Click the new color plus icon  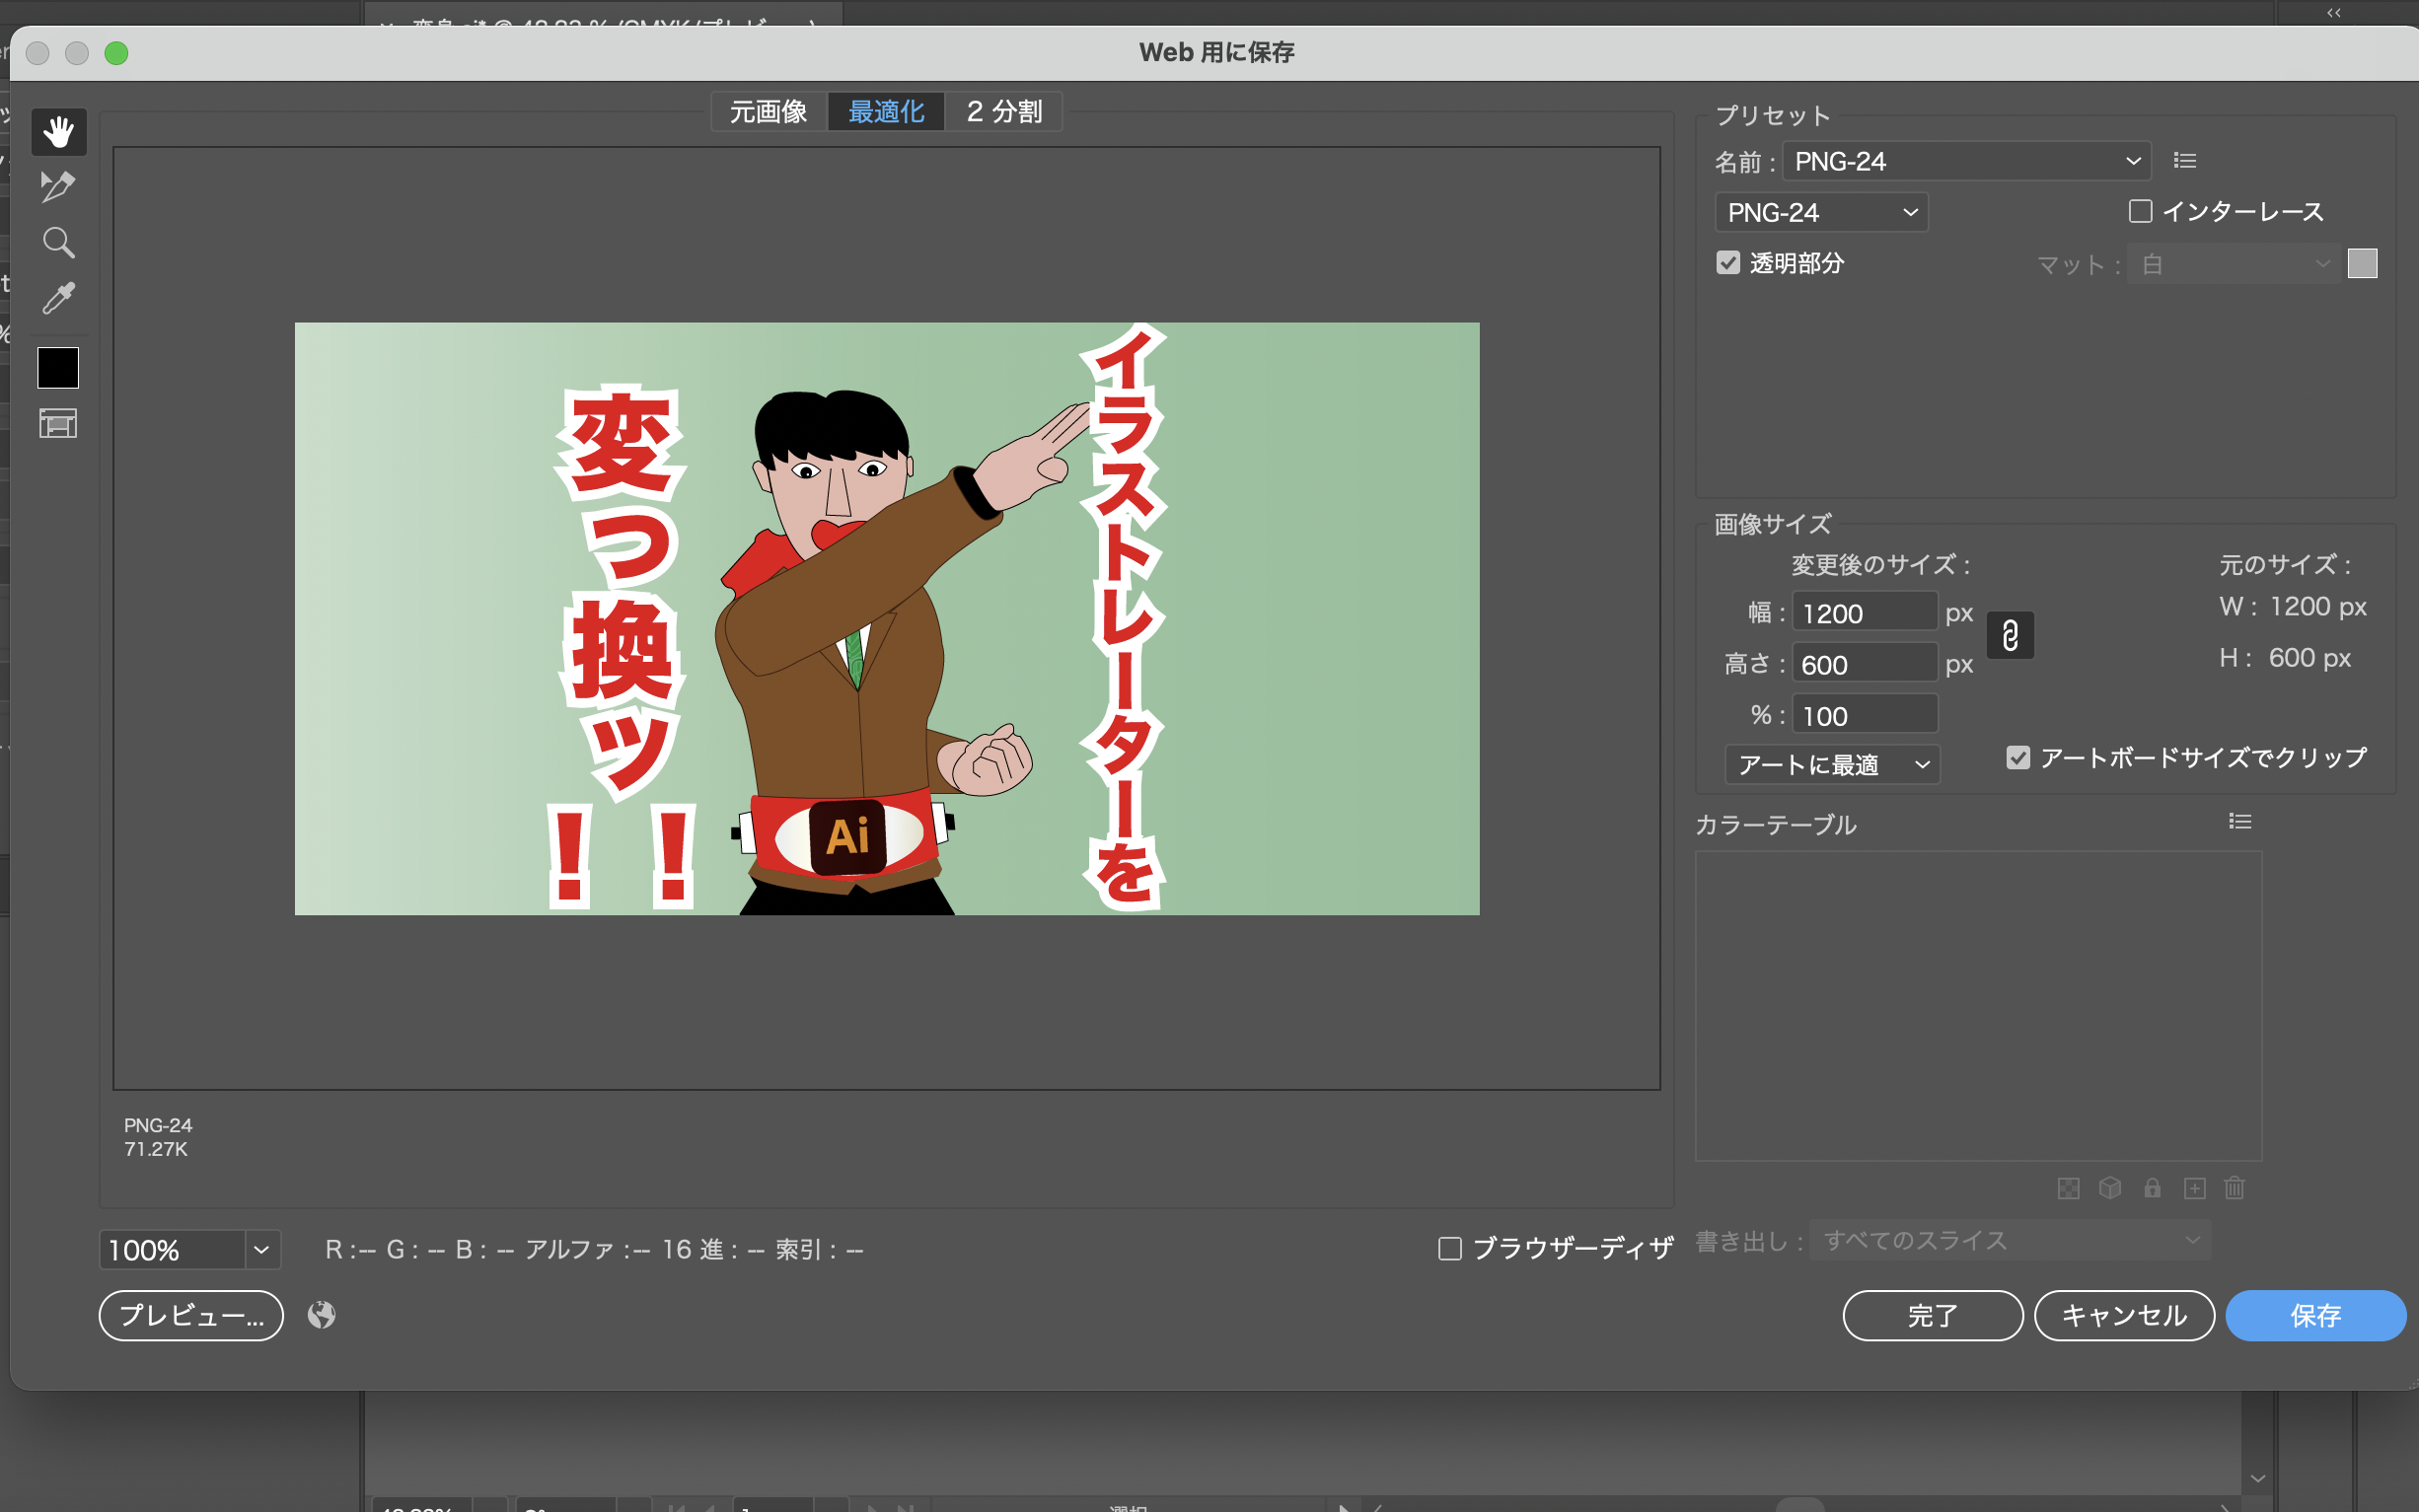[x=2194, y=1188]
